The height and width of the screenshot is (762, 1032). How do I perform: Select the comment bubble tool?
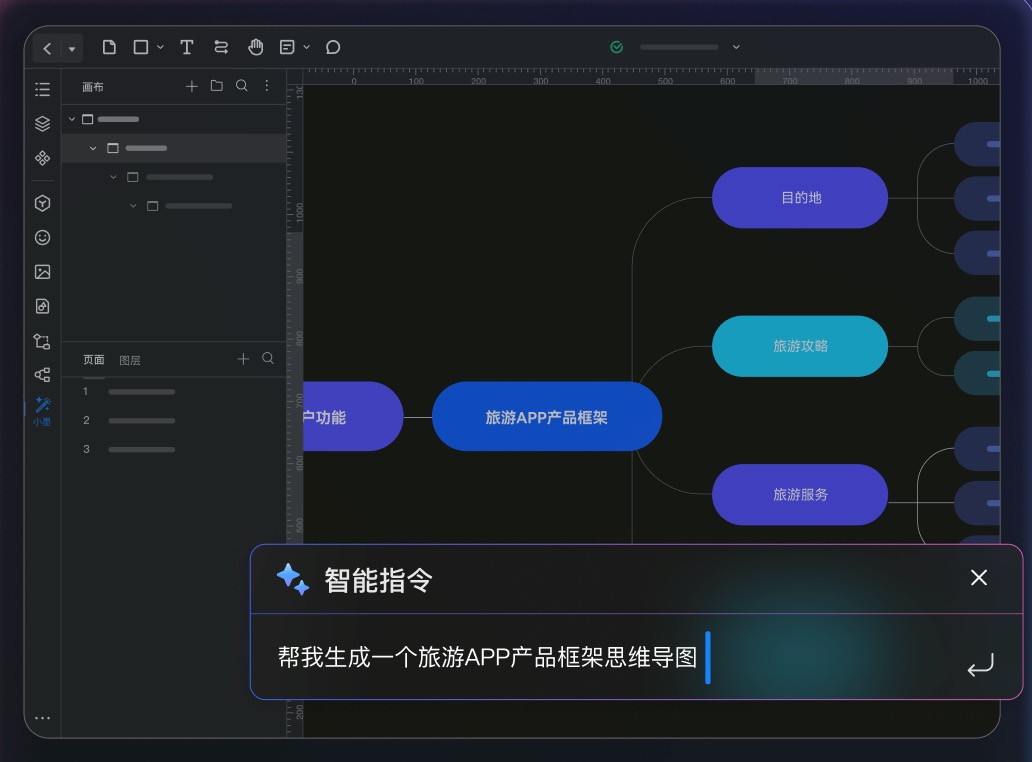pyautogui.click(x=333, y=47)
